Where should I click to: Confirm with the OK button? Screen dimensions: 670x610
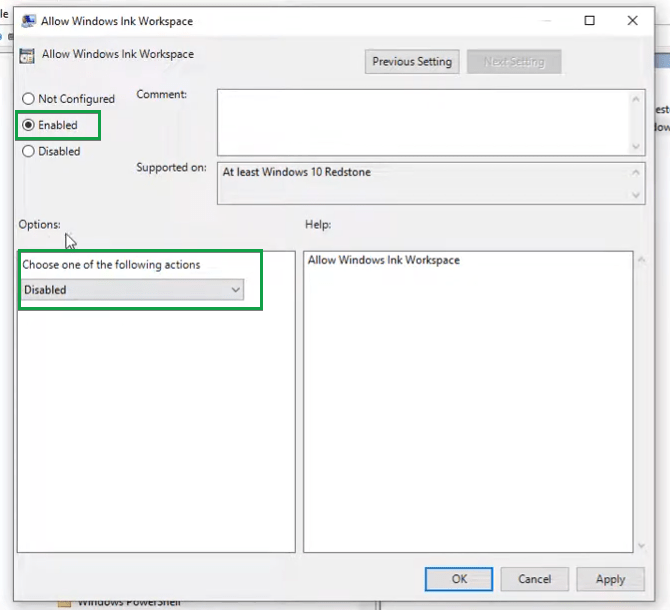(x=459, y=579)
